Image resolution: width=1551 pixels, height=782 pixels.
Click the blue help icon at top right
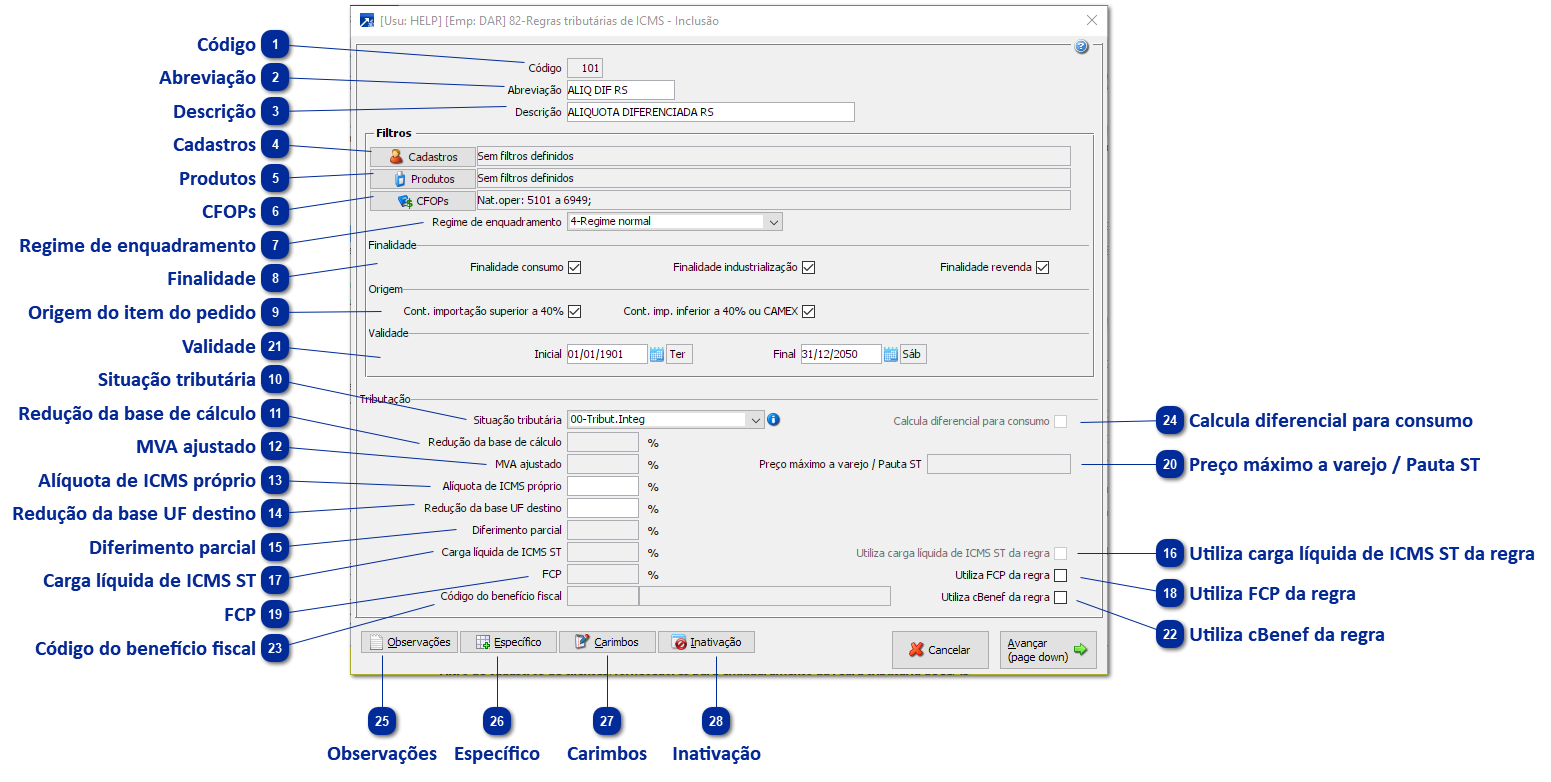(1081, 47)
